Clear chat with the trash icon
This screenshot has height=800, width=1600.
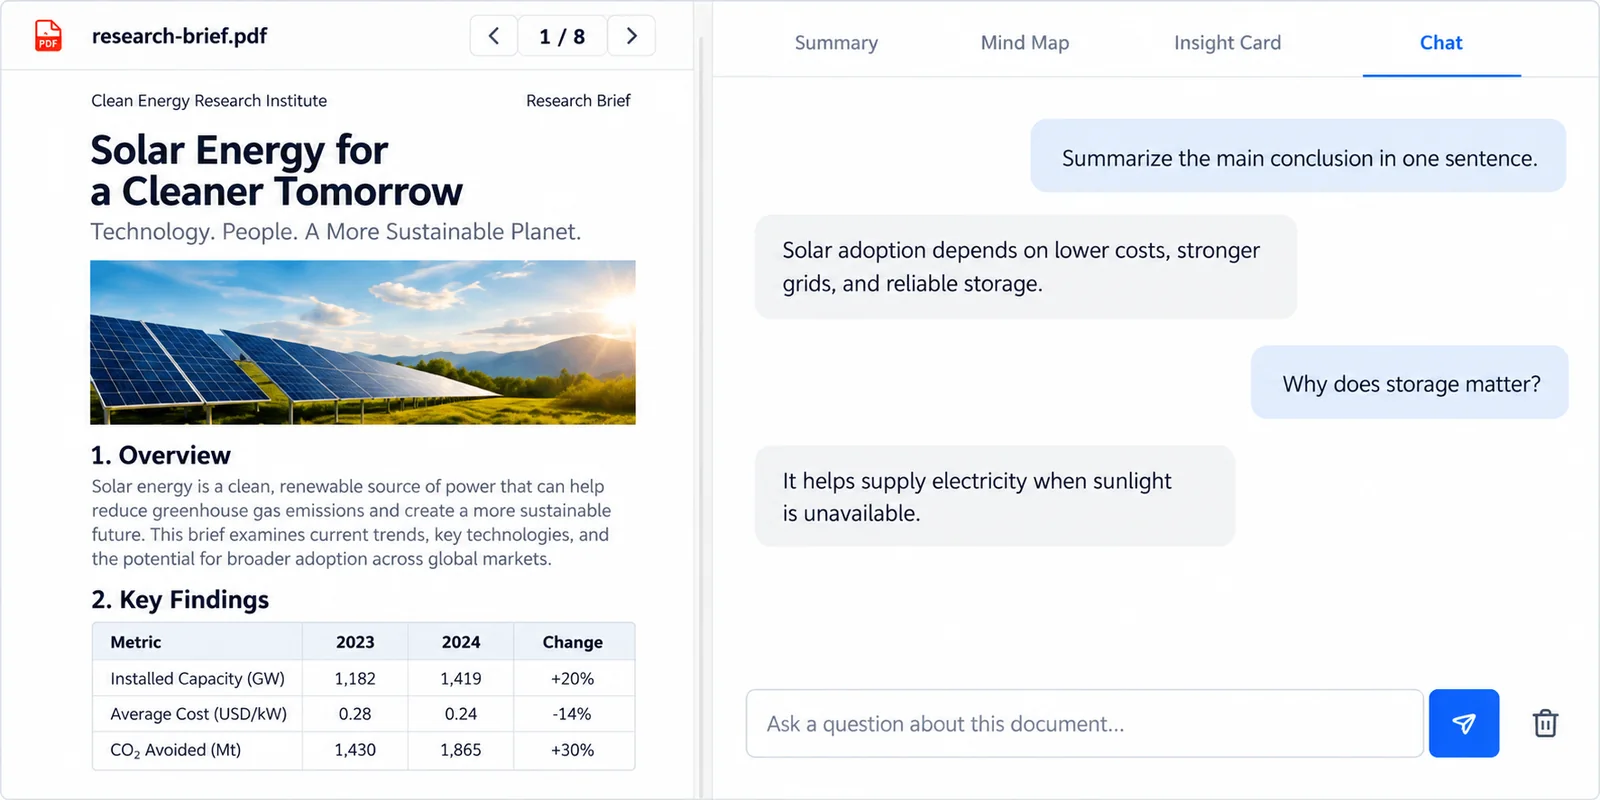(1545, 723)
